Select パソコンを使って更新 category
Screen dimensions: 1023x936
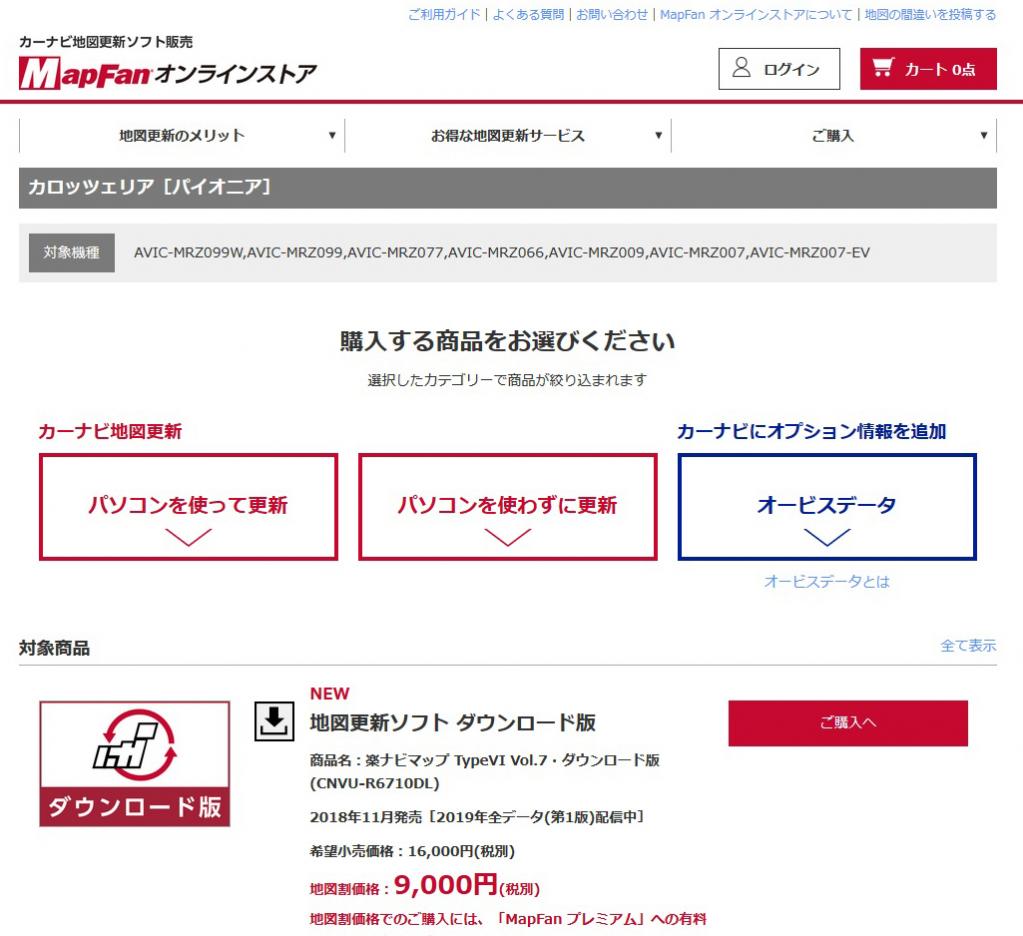click(189, 507)
